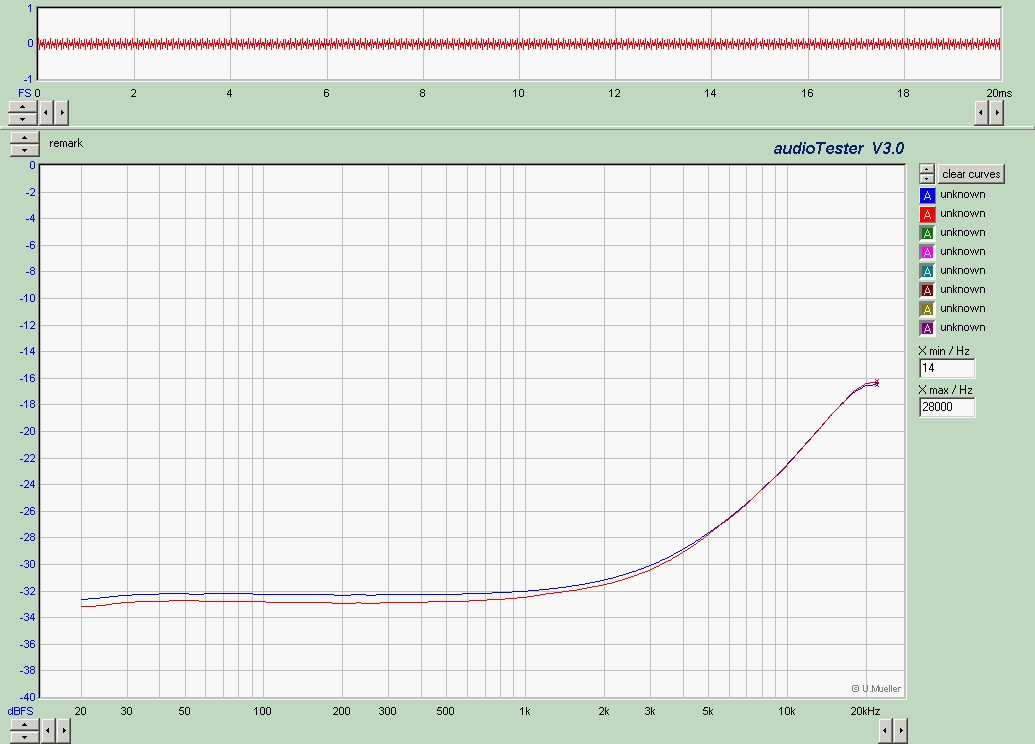Image resolution: width=1035 pixels, height=744 pixels.
Task: Toggle the blue curve A button
Action: point(927,196)
